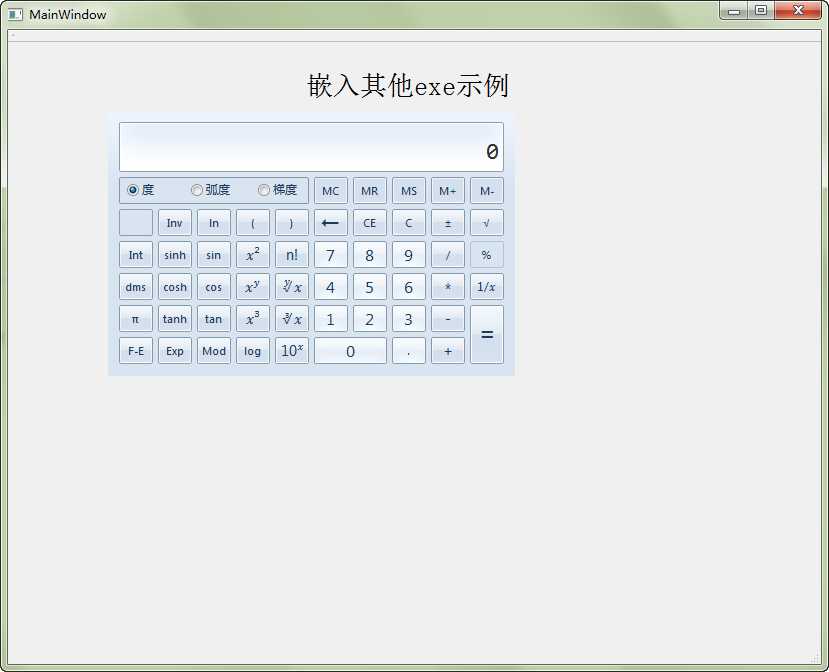Image resolution: width=829 pixels, height=672 pixels.
Task: Click the Mod modulo key
Action: 214,351
